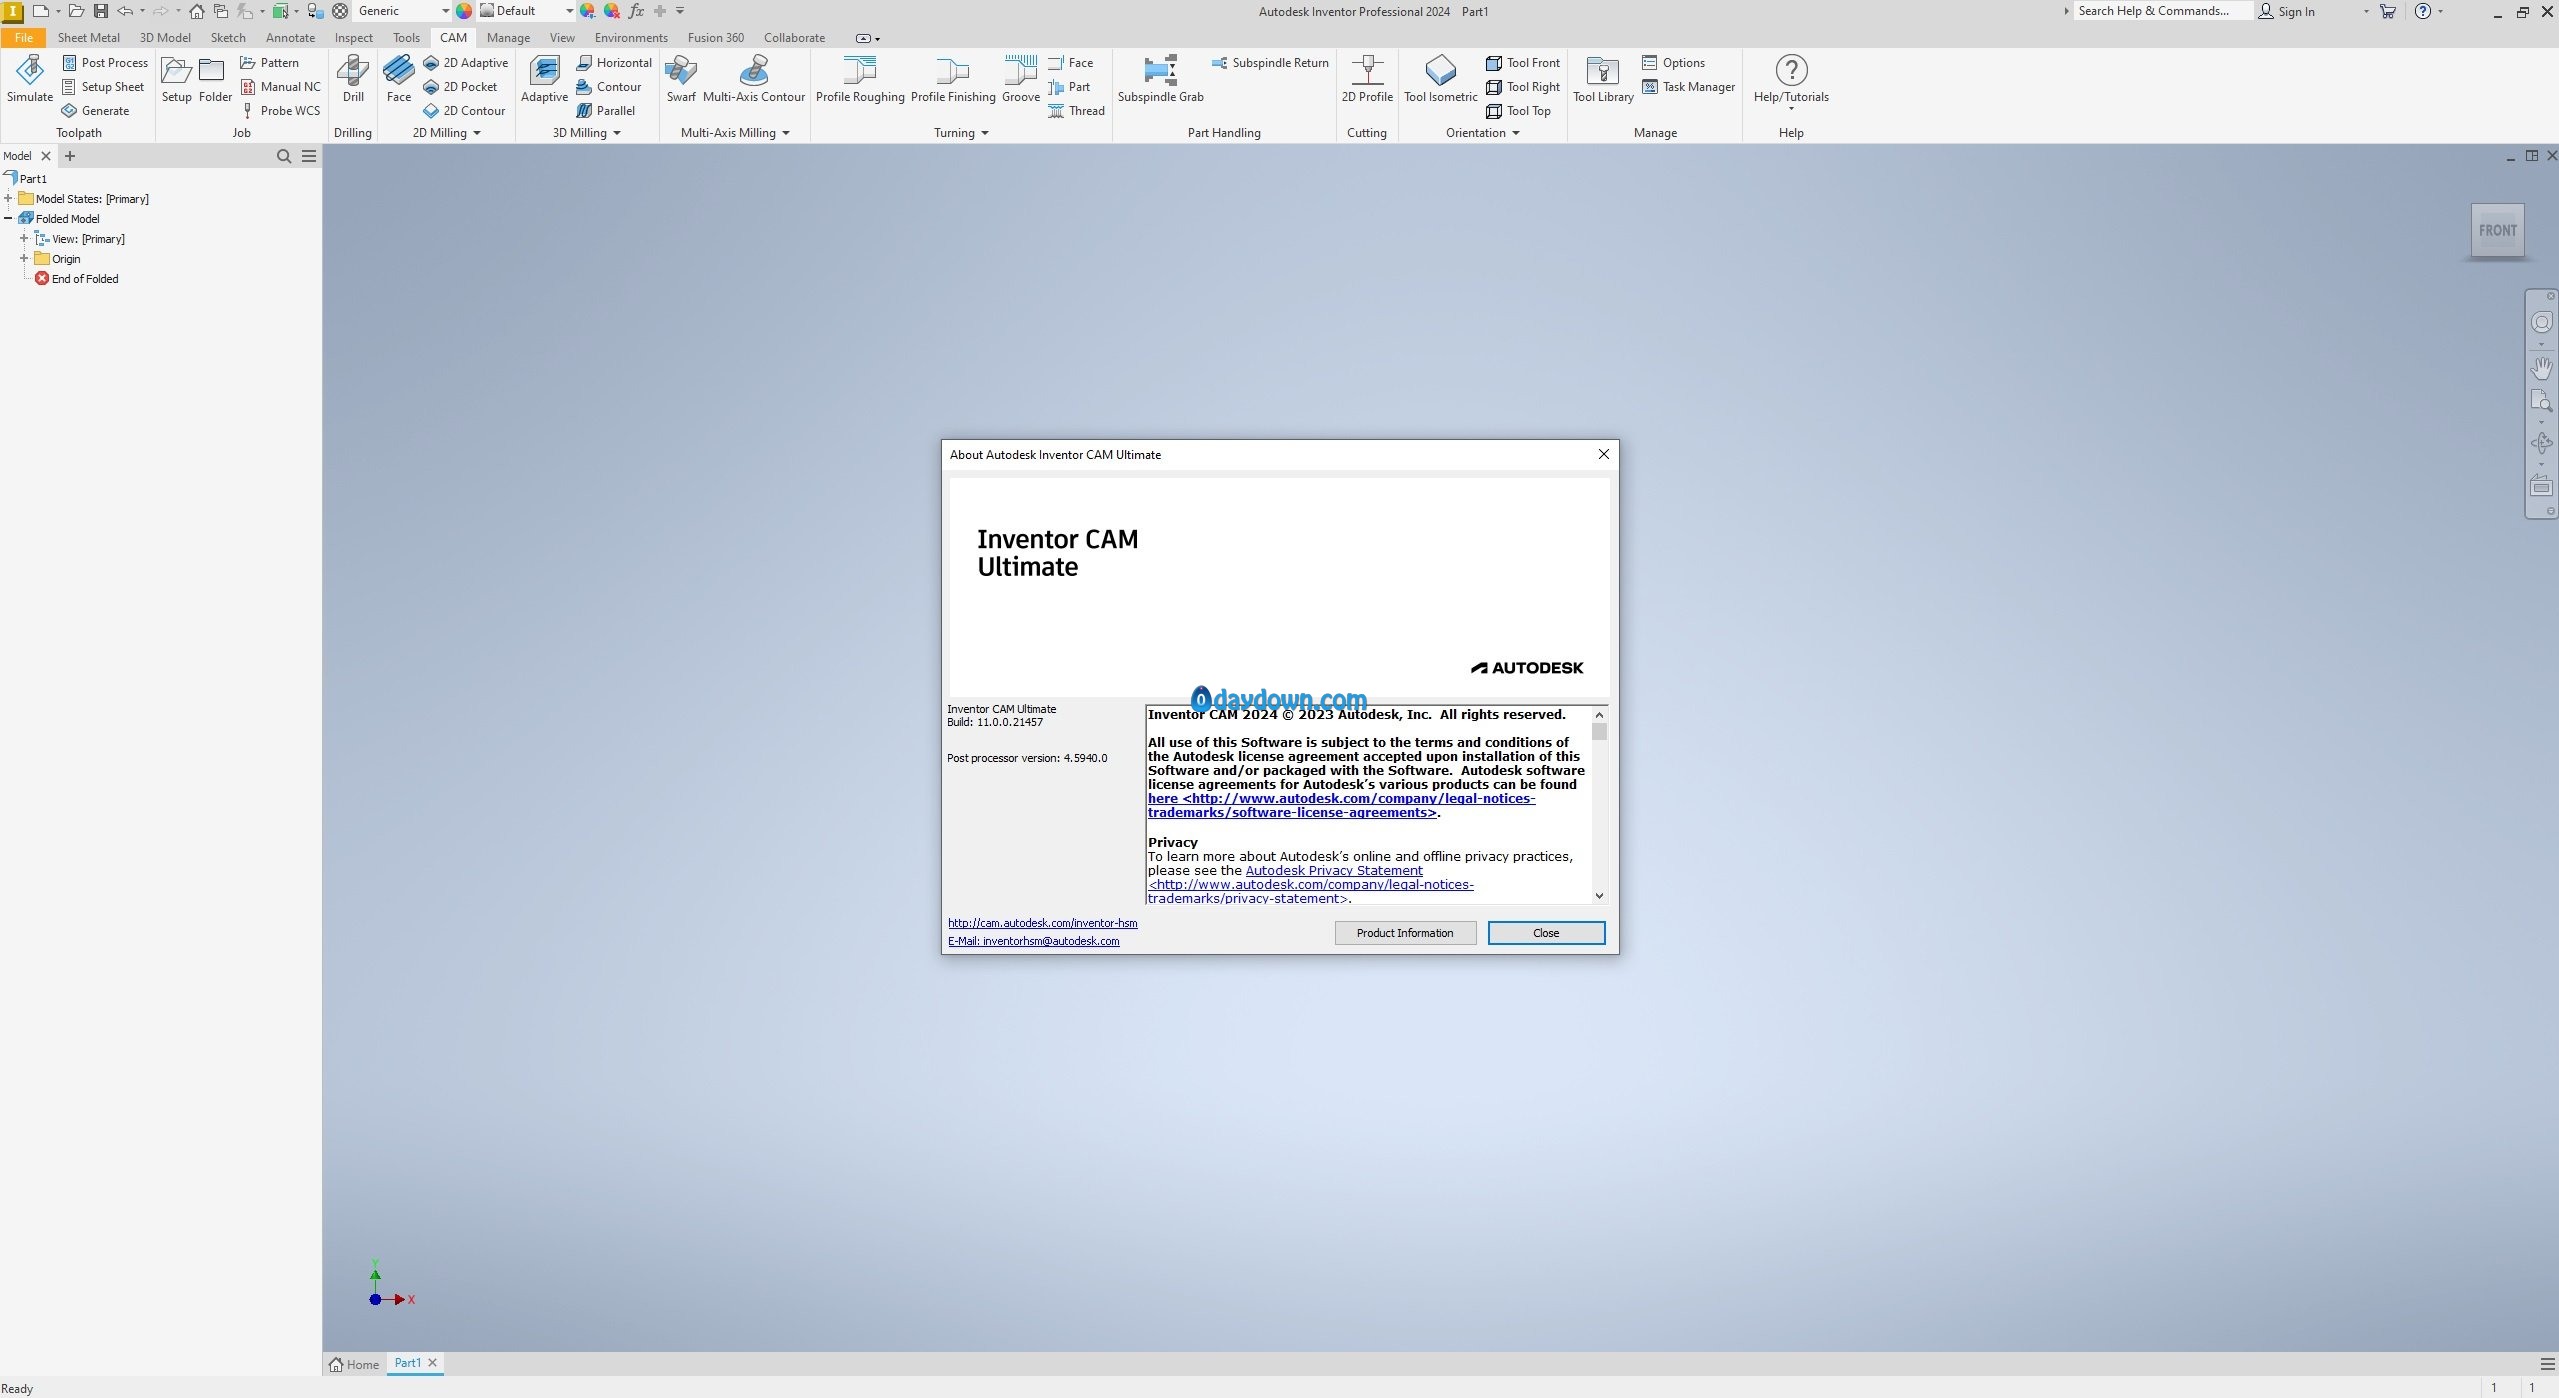Start the Drill operation
Screen dimensions: 2559x1398
353,79
